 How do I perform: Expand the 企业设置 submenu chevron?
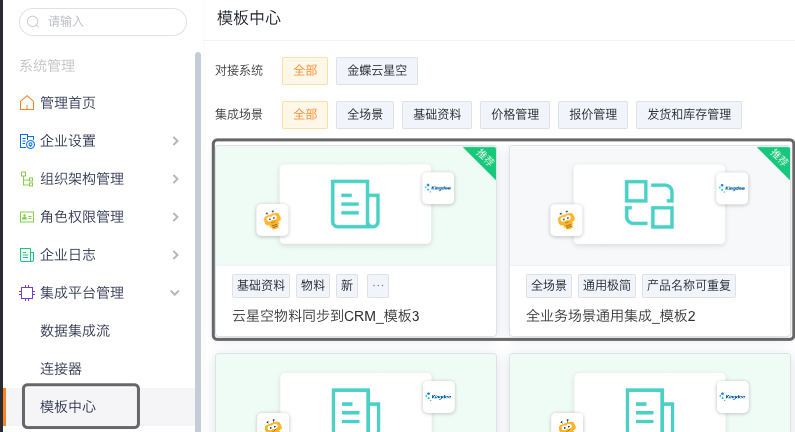pyautogui.click(x=175, y=141)
